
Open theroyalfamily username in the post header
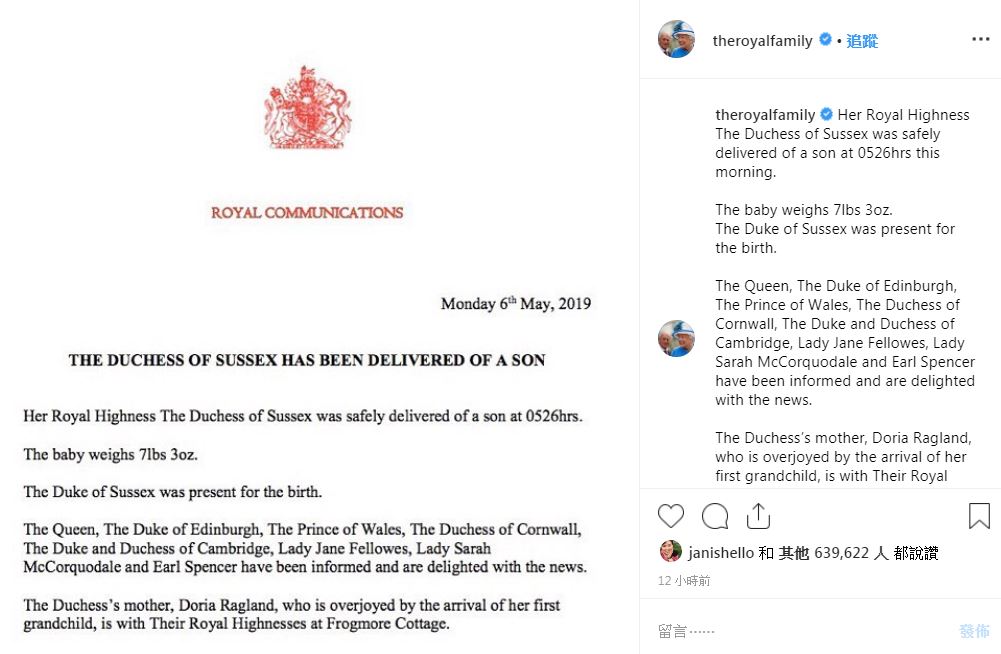point(762,41)
